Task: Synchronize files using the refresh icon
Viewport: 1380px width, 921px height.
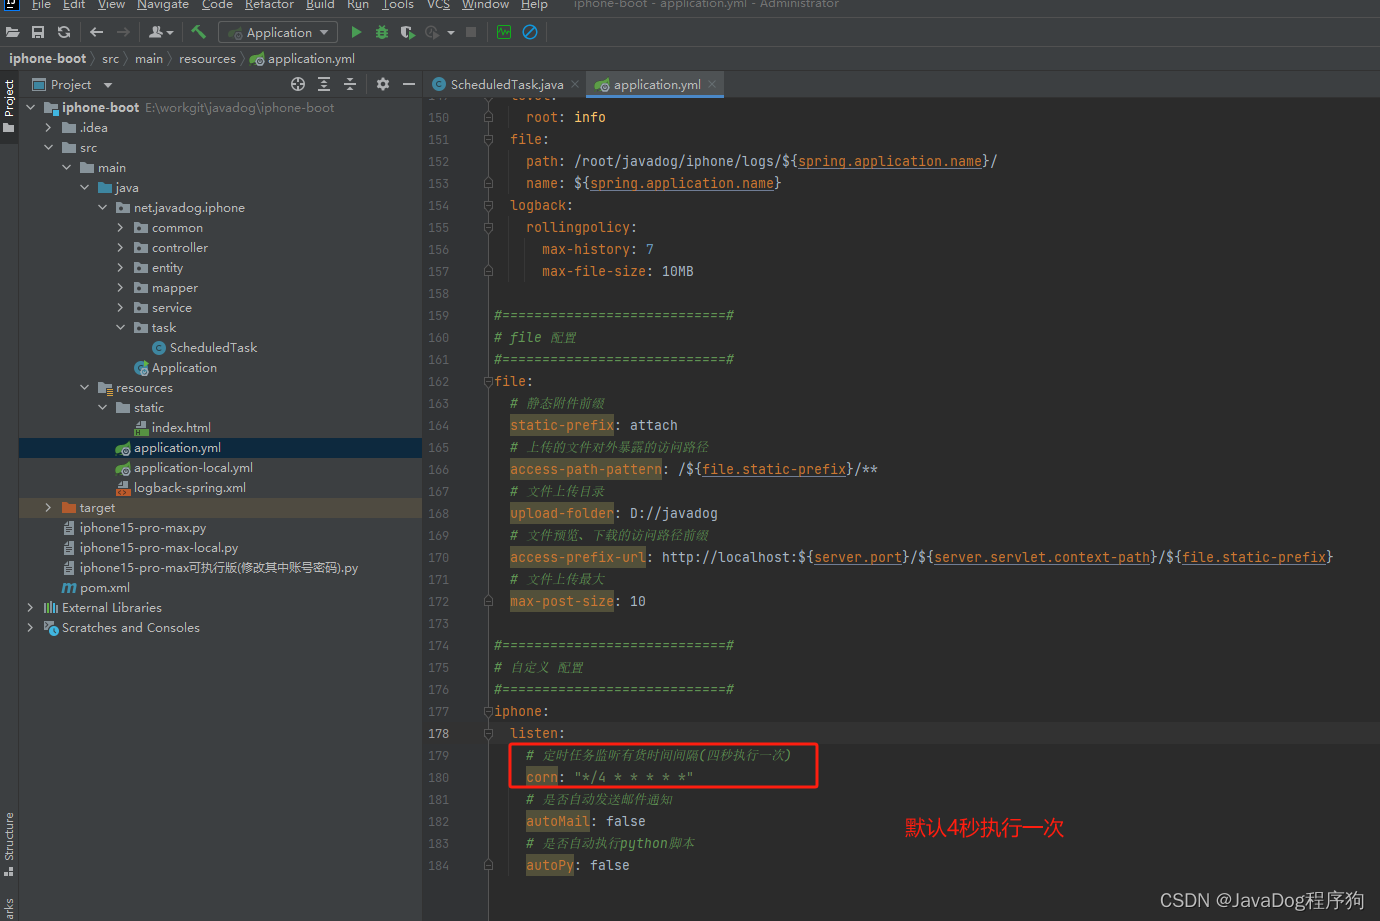Action: [63, 31]
